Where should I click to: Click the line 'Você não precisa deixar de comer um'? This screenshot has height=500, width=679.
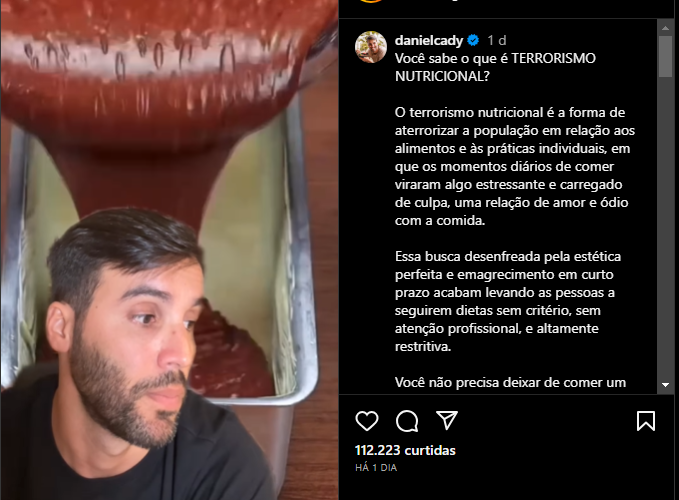point(510,382)
